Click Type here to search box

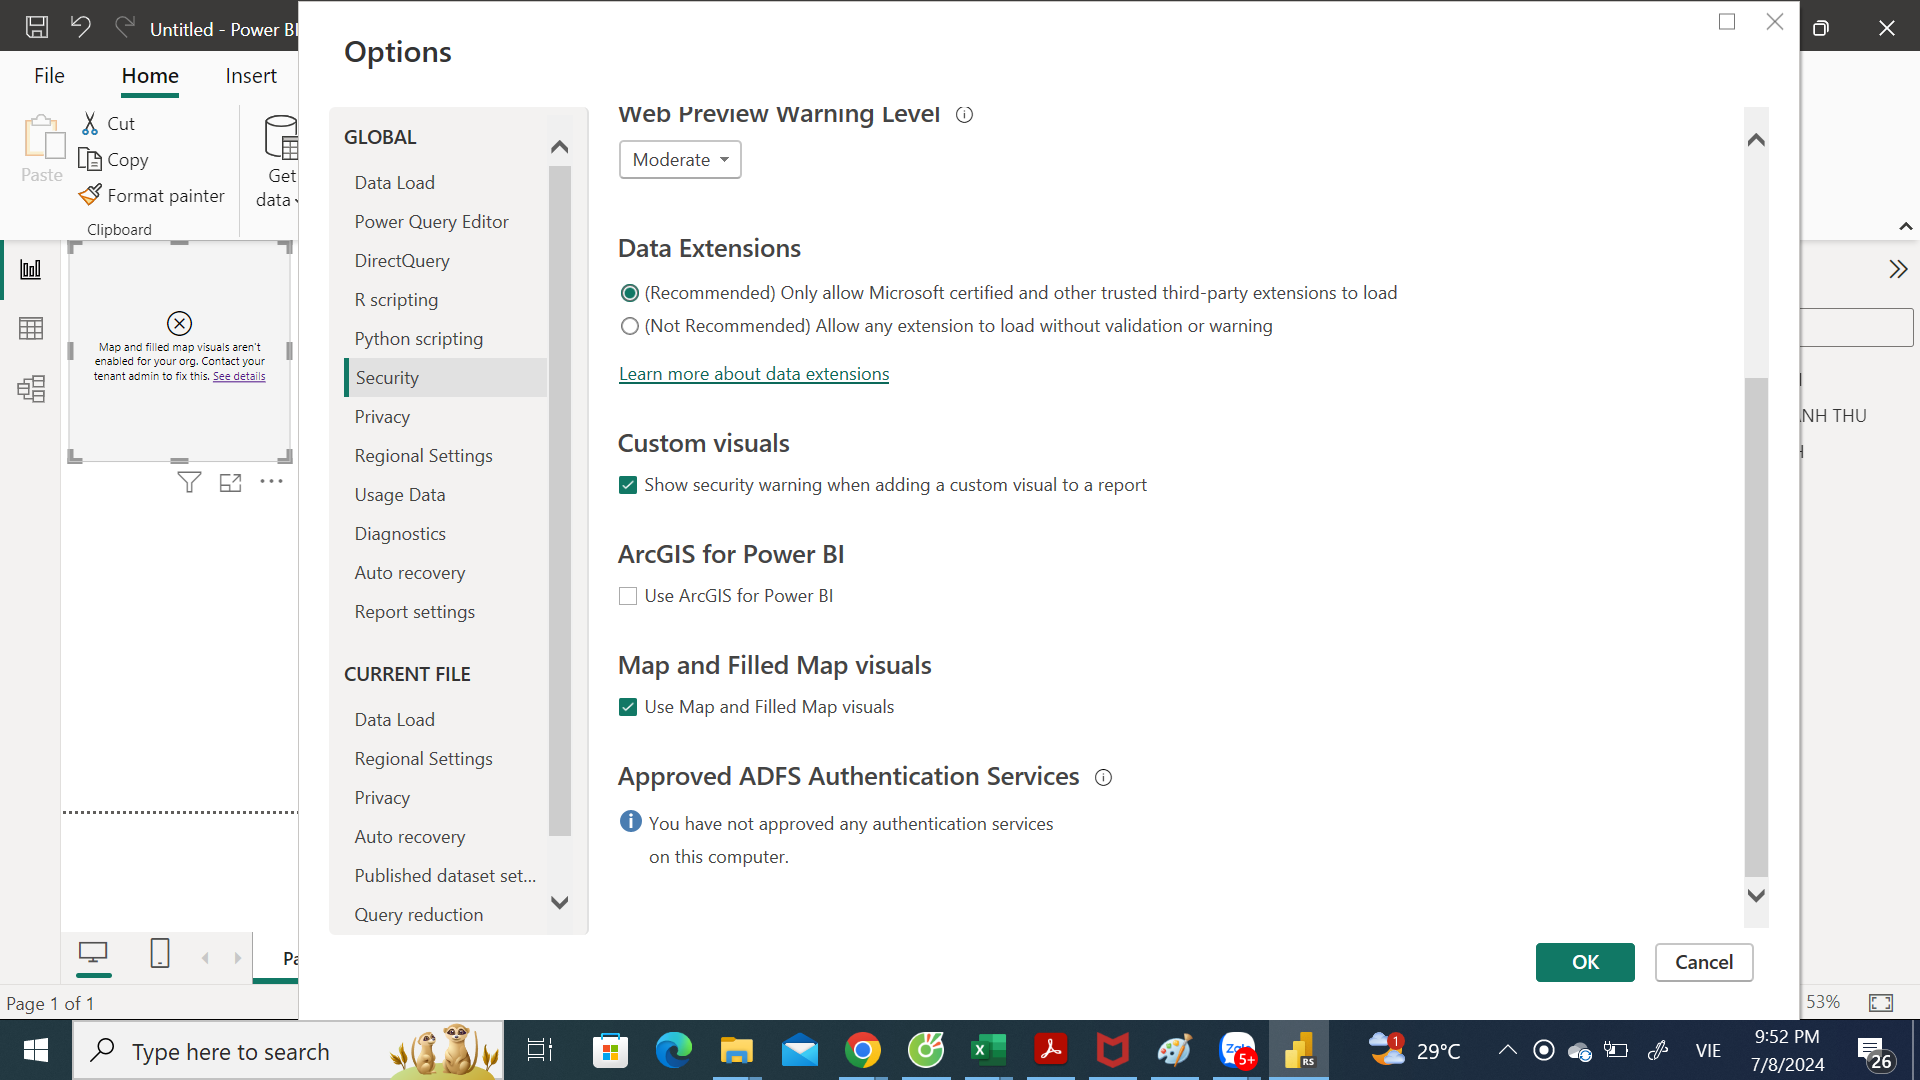(x=288, y=1051)
